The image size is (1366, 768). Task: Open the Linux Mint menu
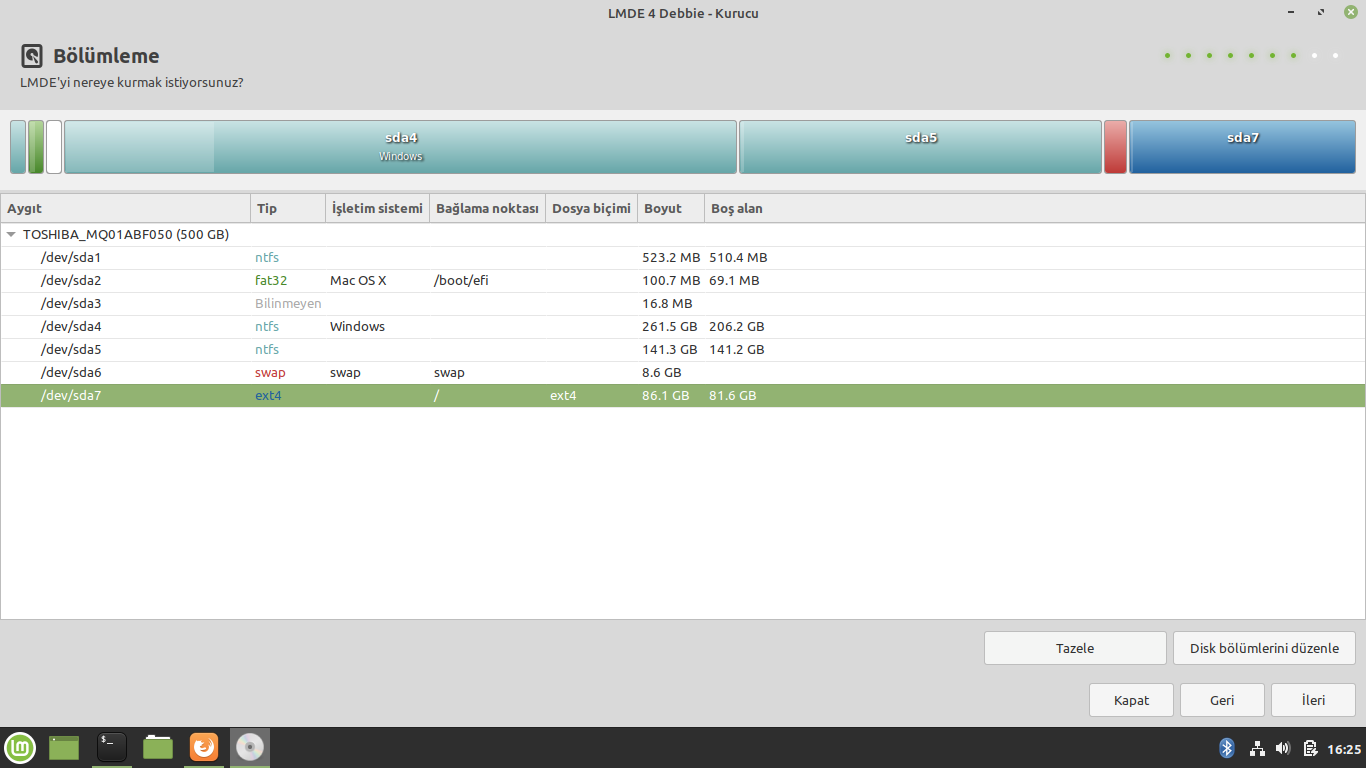[x=20, y=747]
